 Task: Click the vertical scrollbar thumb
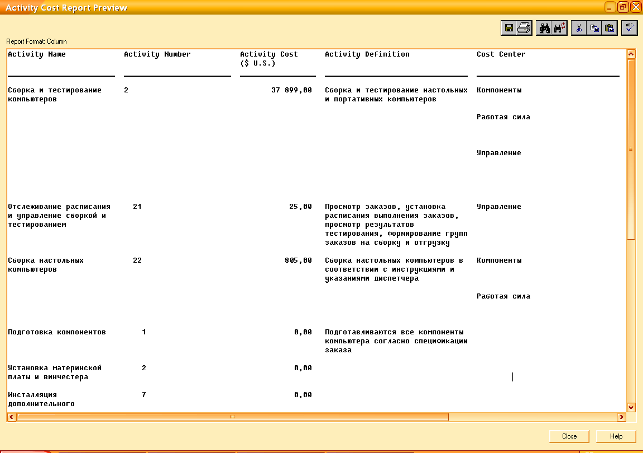631,150
